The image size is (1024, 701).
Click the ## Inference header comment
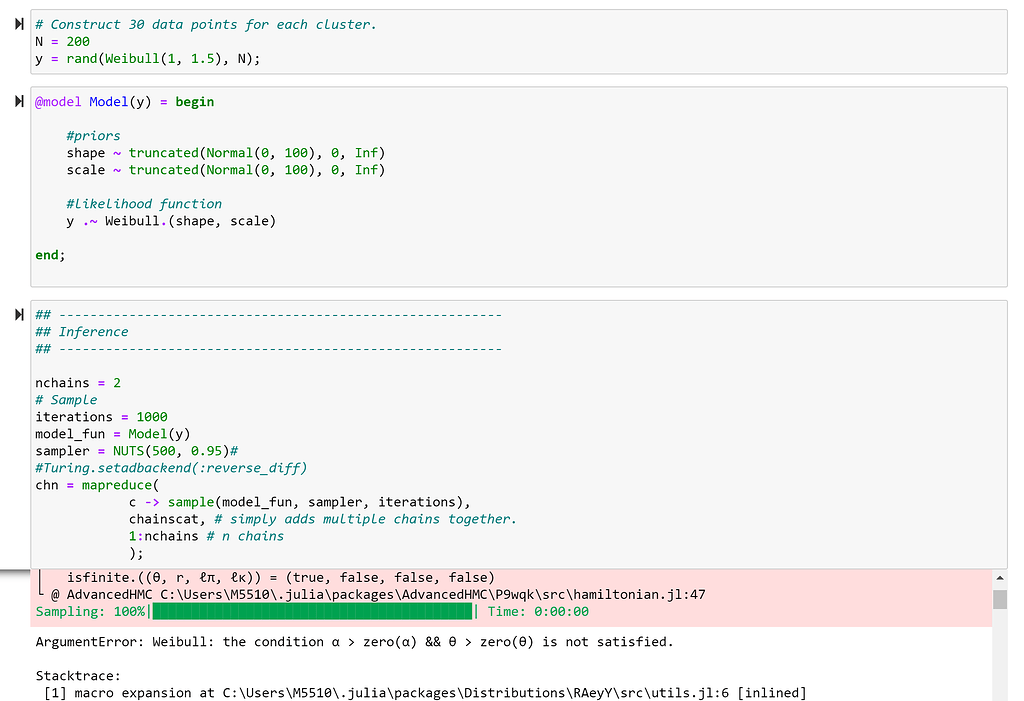[x=80, y=331]
